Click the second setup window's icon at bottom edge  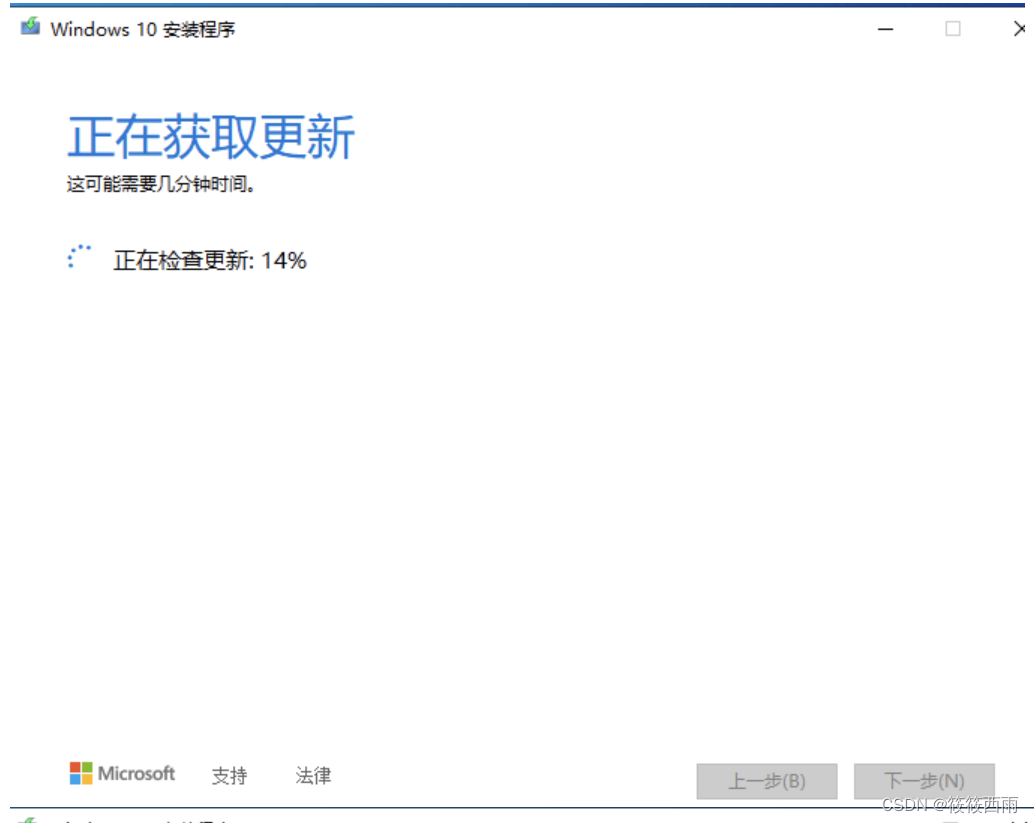[26, 820]
